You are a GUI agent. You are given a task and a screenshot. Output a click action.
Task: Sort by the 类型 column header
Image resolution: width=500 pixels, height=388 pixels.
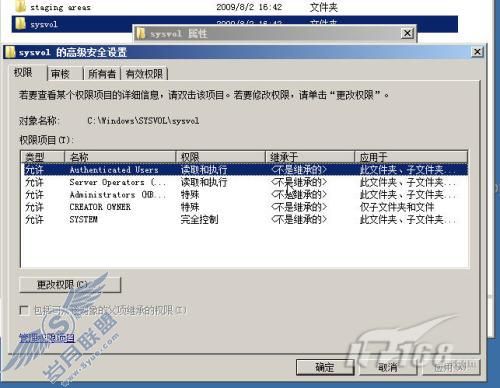(43, 157)
